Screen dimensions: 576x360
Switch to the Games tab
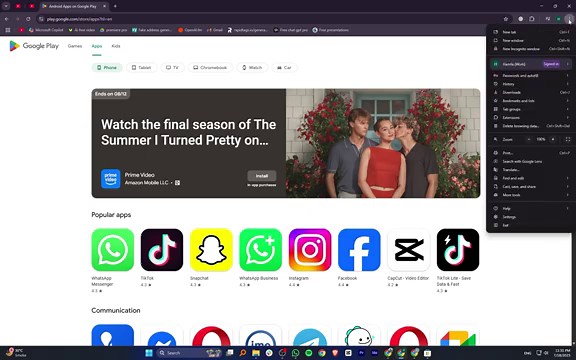(x=75, y=46)
